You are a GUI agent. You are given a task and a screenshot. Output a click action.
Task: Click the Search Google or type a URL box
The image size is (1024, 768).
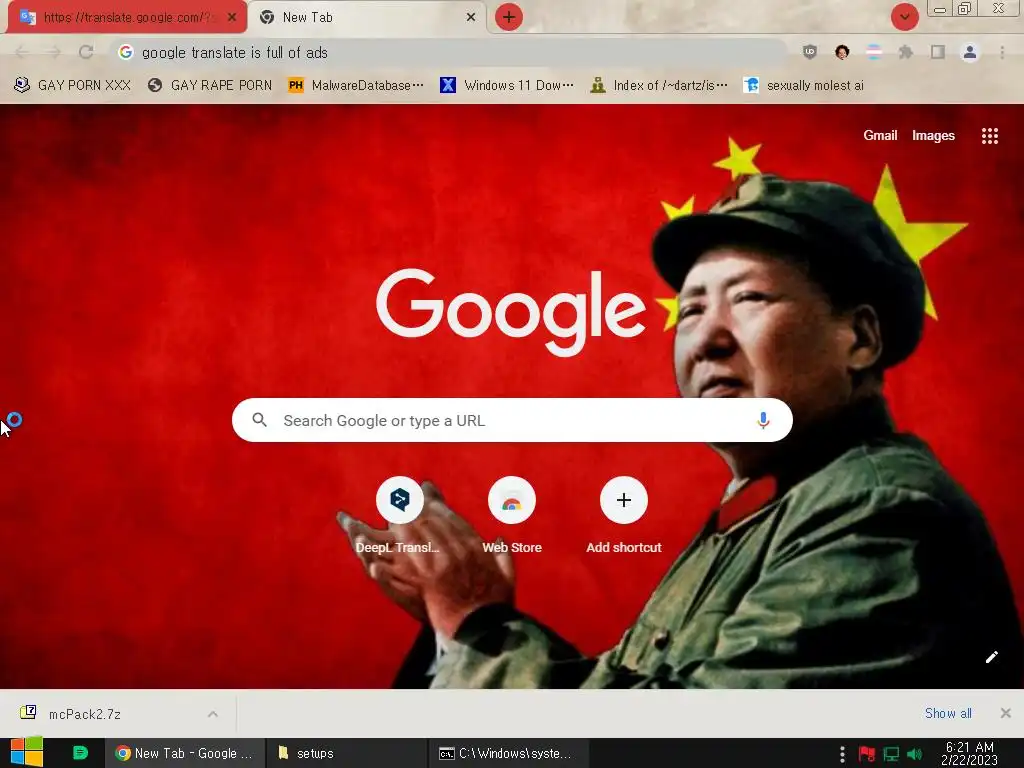[512, 420]
